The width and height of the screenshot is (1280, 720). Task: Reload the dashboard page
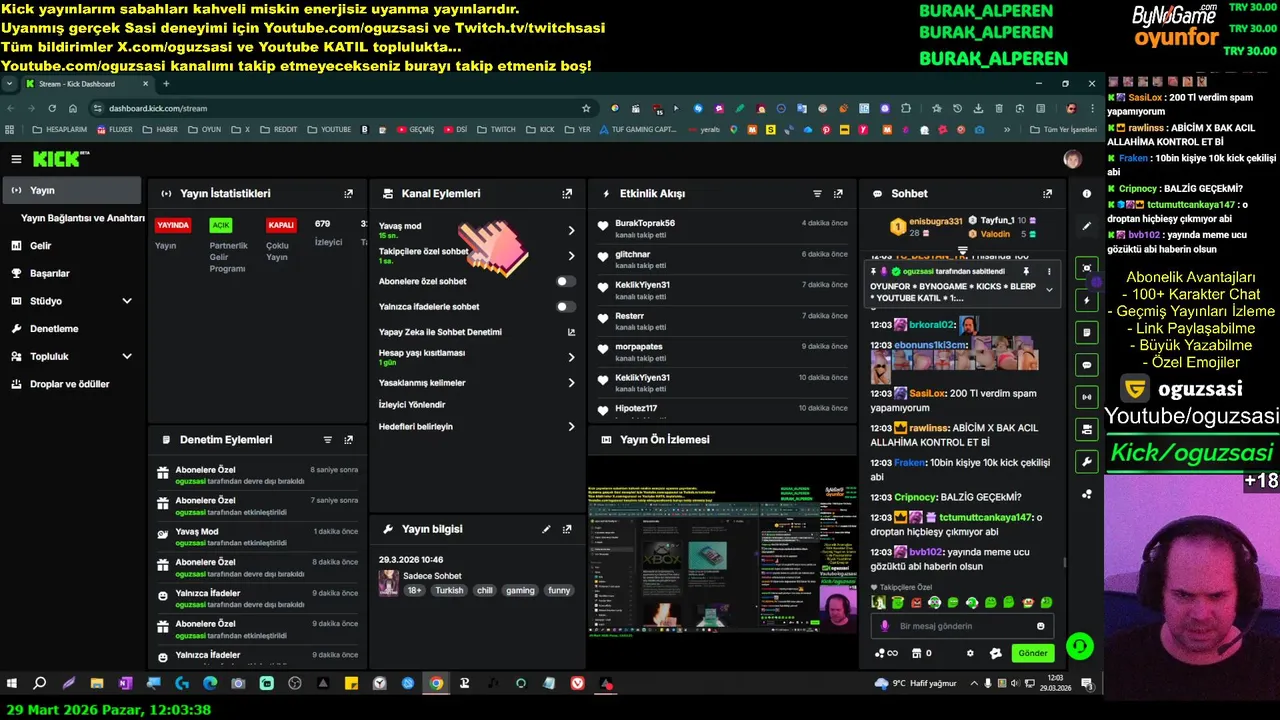[x=52, y=108]
